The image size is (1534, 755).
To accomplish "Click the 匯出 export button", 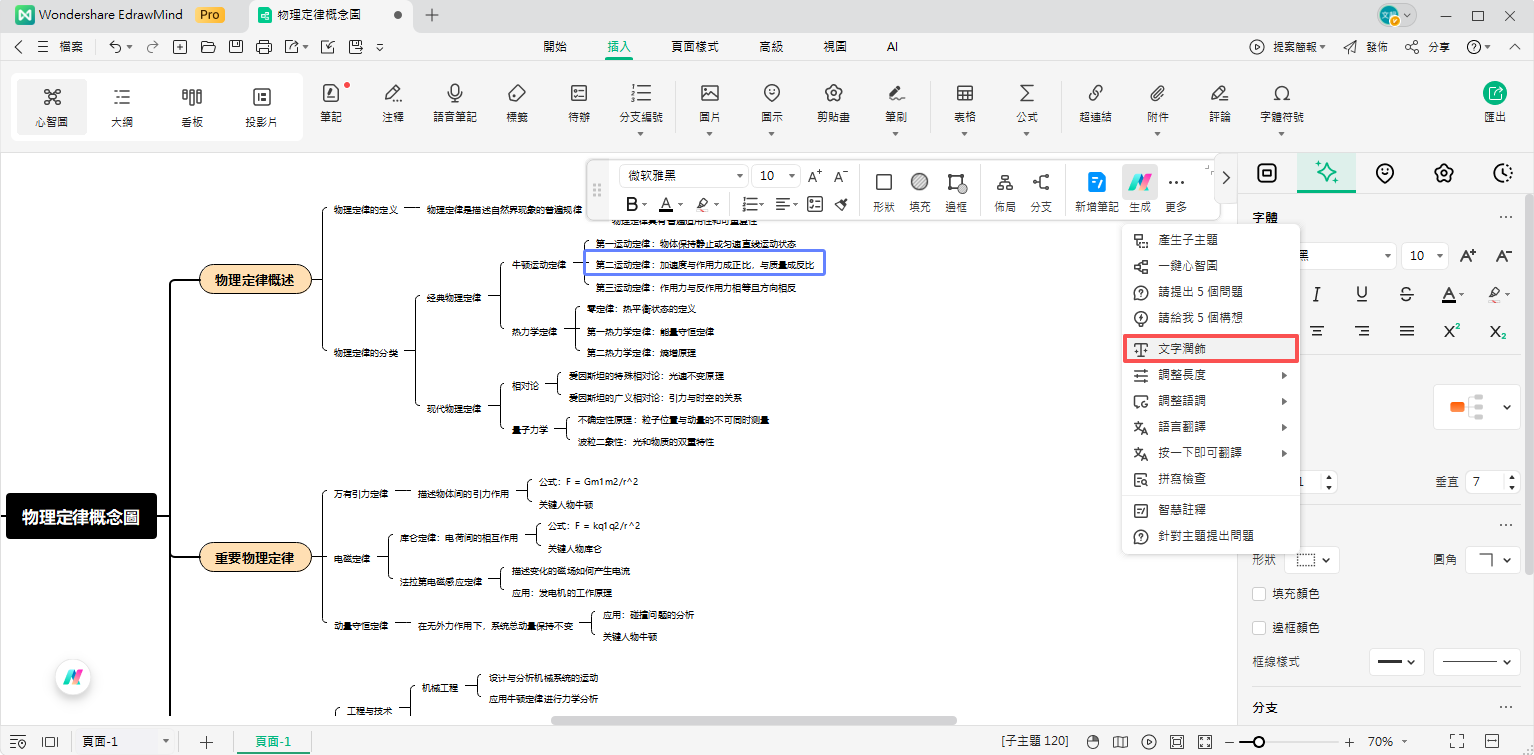I will [x=1495, y=101].
